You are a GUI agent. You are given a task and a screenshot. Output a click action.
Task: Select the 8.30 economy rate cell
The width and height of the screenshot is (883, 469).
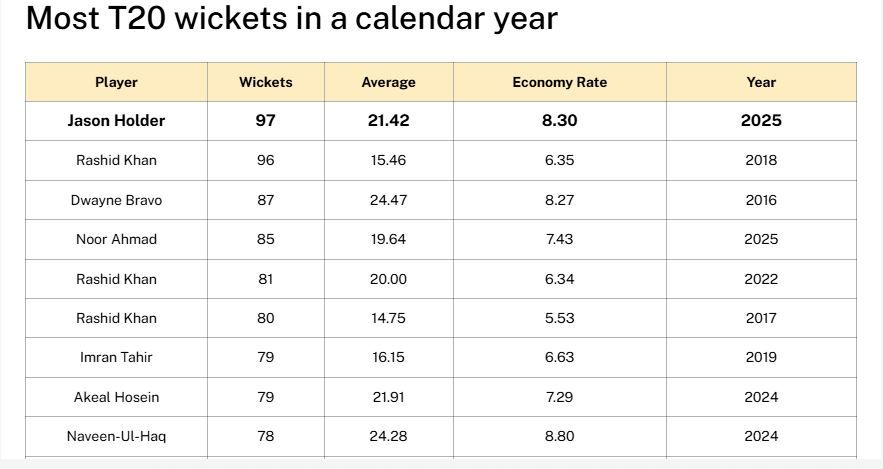[x=559, y=121]
